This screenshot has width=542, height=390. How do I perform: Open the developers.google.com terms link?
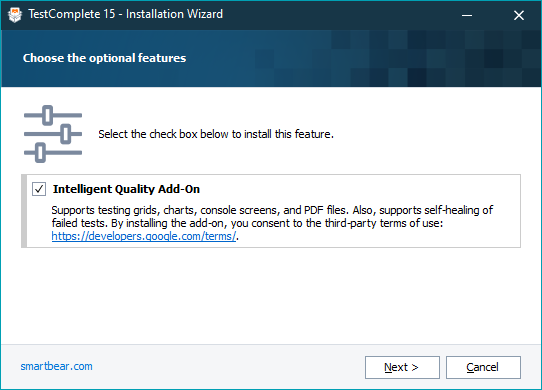point(144,236)
